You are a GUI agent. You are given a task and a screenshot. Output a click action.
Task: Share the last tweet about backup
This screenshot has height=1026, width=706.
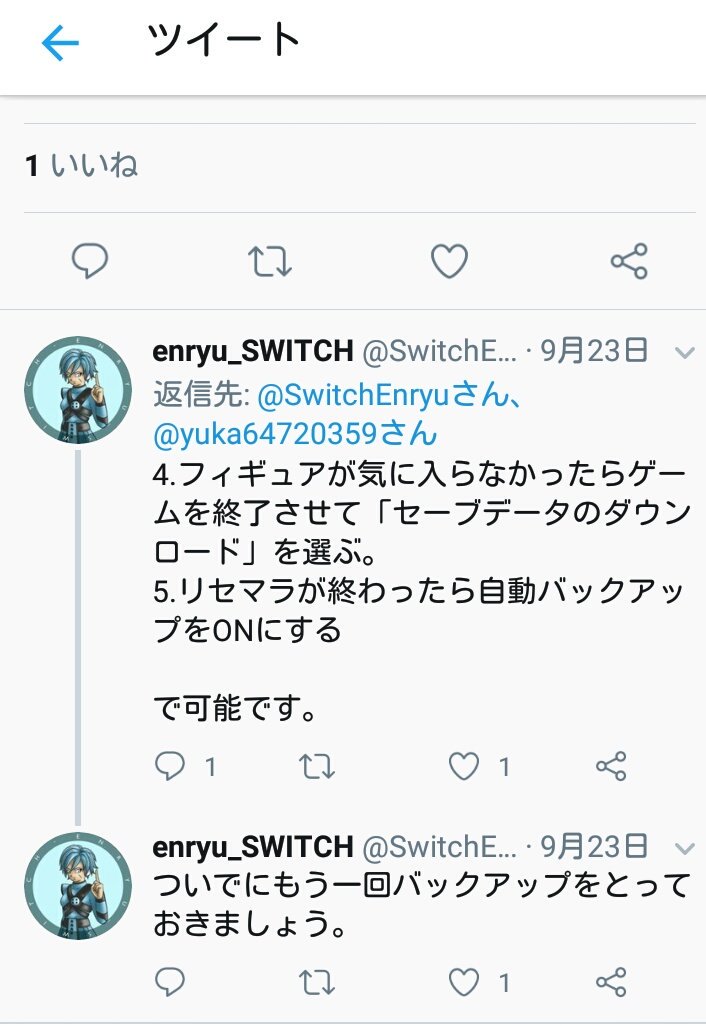pyautogui.click(x=611, y=982)
